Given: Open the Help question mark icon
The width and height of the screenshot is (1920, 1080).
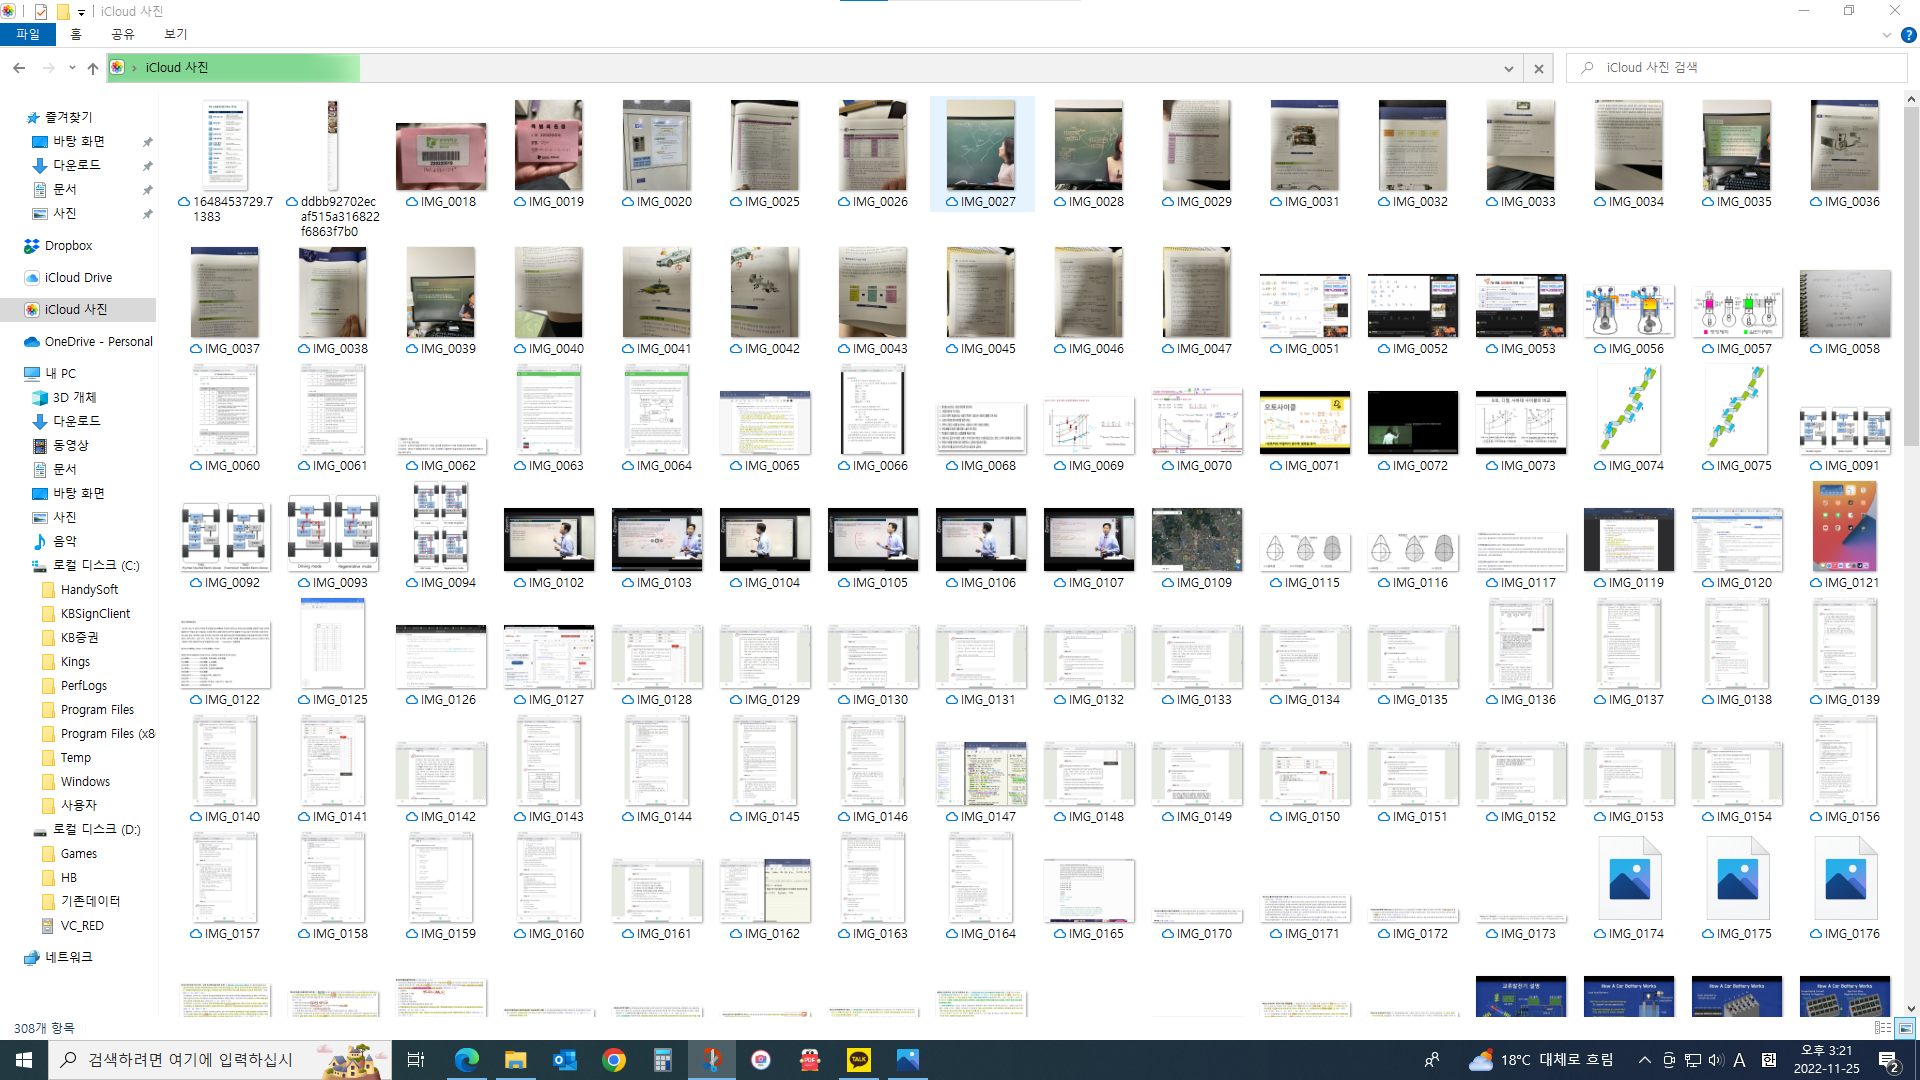Looking at the screenshot, I should click(x=1908, y=35).
